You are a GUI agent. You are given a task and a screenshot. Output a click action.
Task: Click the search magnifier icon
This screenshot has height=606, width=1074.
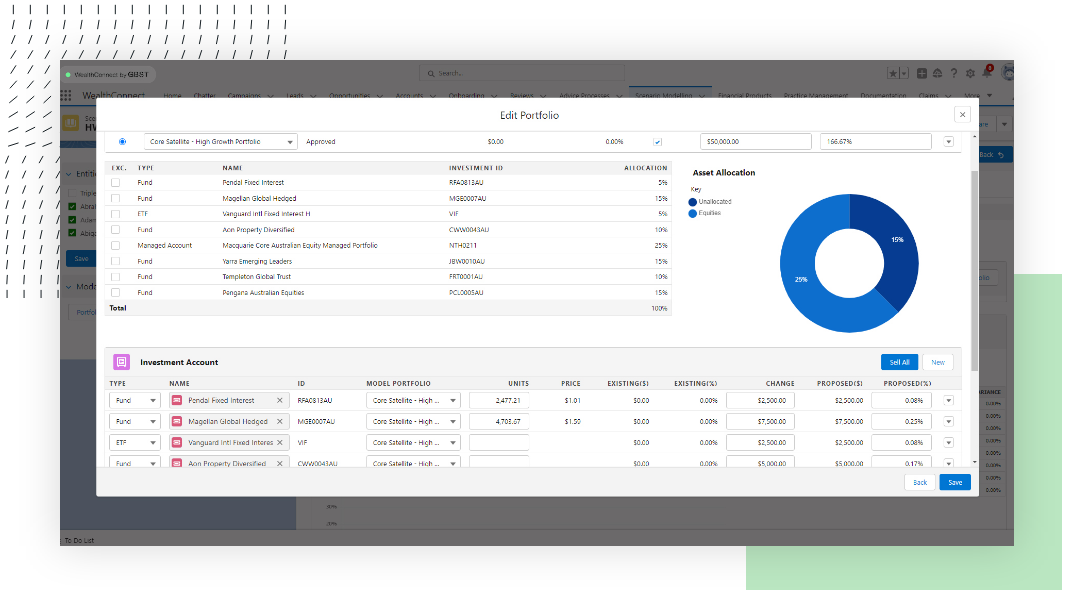(431, 73)
